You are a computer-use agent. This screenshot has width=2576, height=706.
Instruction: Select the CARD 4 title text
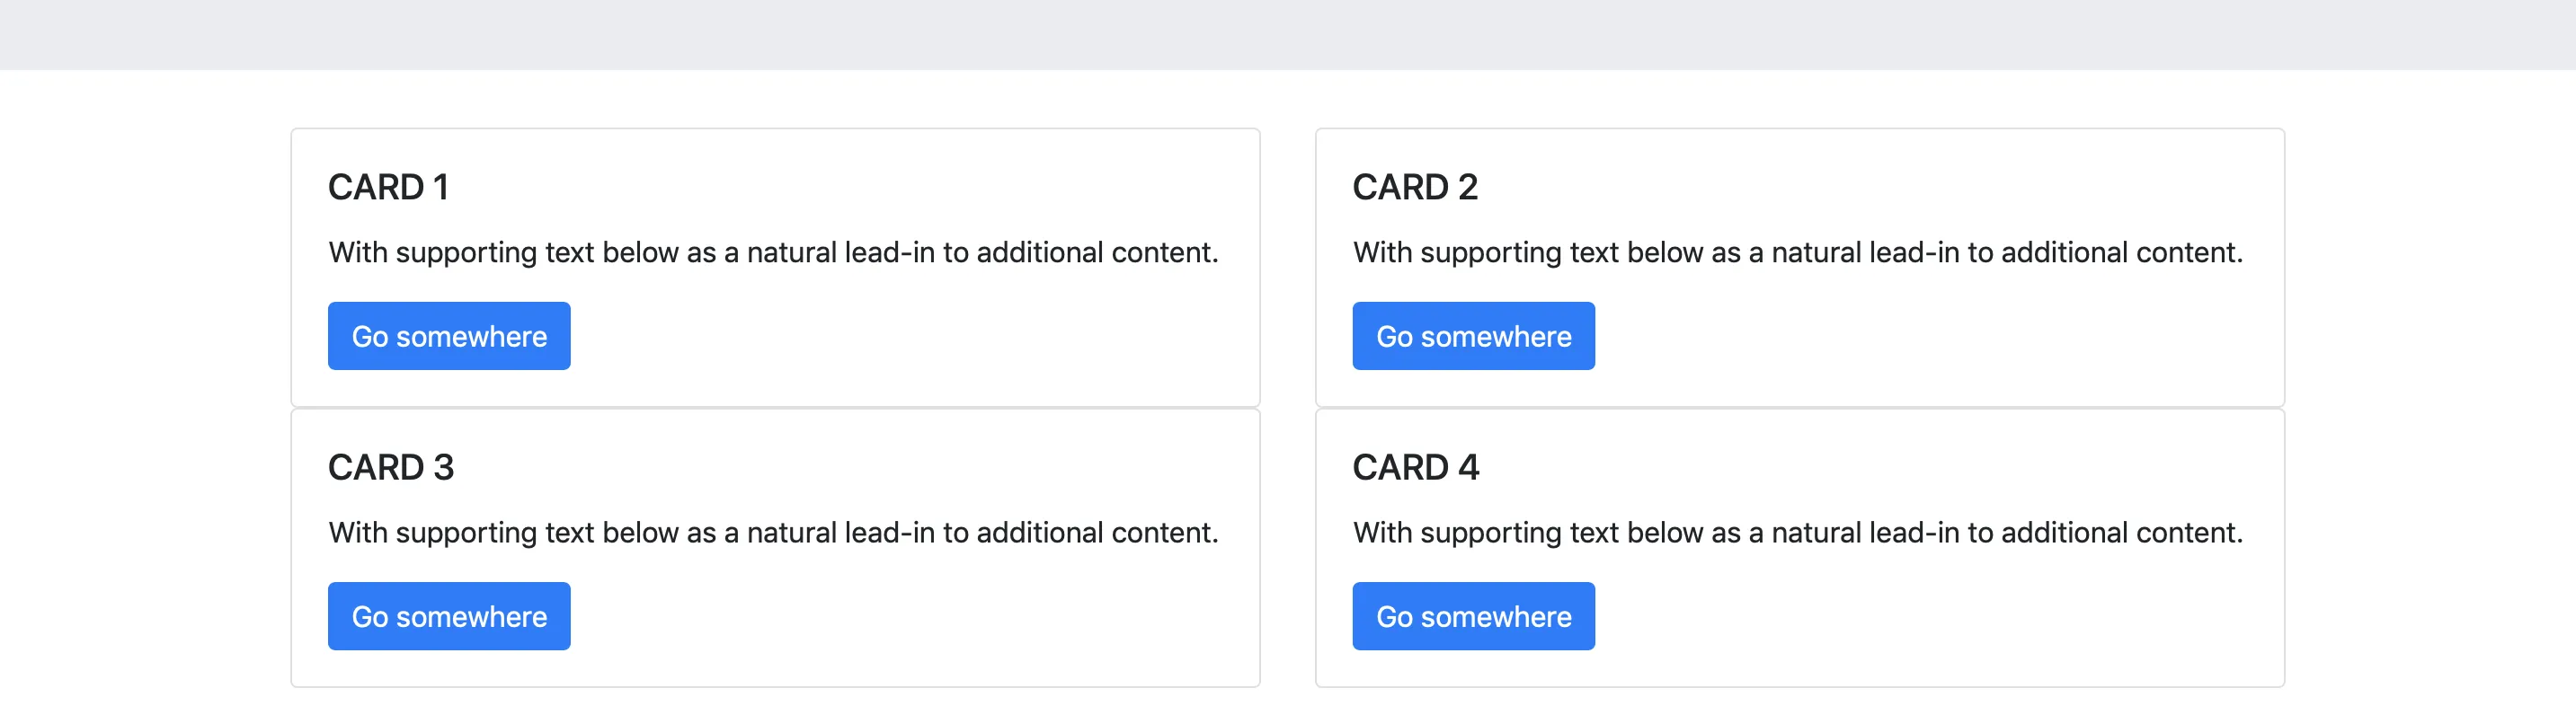pos(1415,467)
